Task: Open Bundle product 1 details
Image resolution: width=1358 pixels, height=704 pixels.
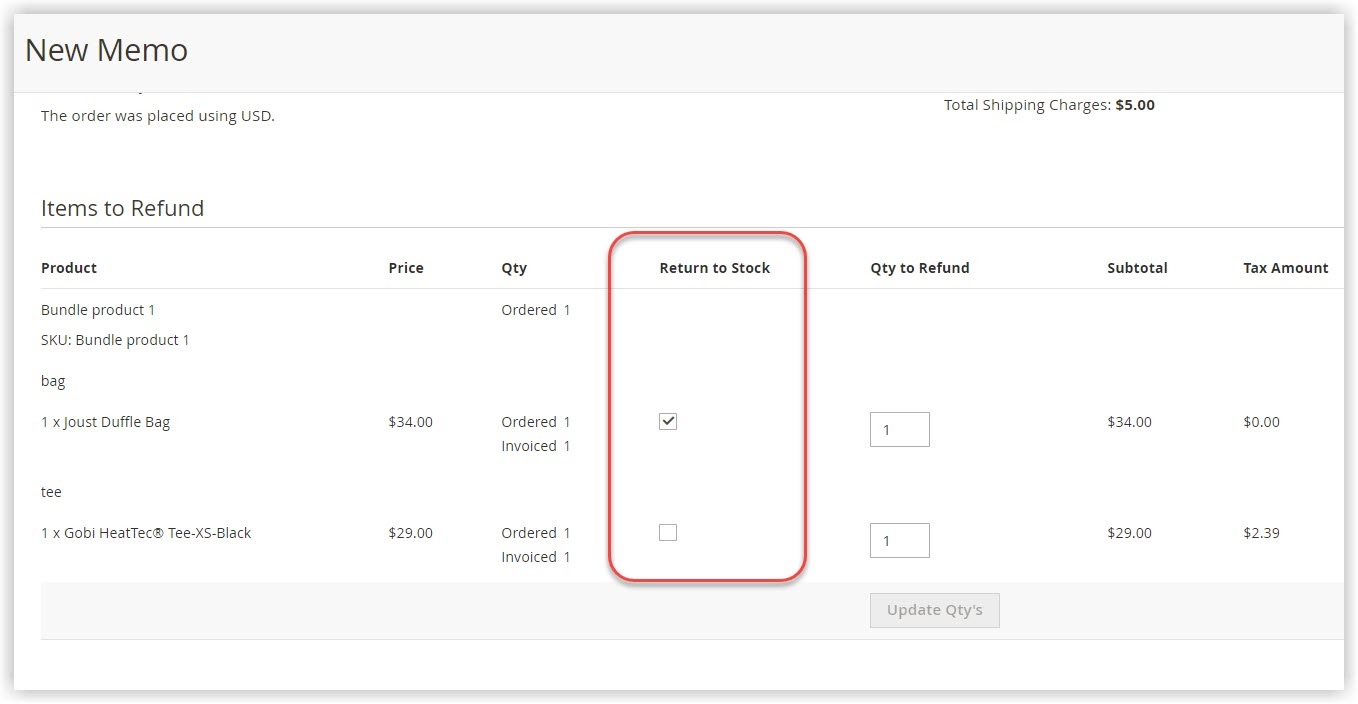Action: coord(98,309)
